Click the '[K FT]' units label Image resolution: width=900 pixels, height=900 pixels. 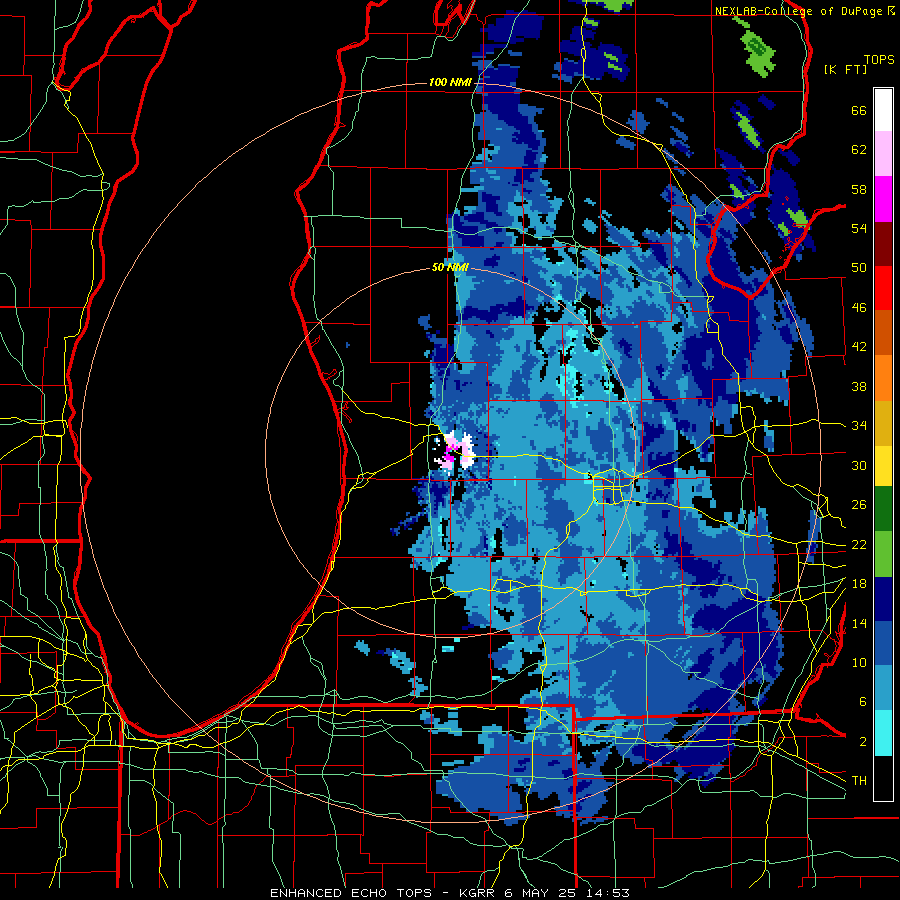click(845, 69)
